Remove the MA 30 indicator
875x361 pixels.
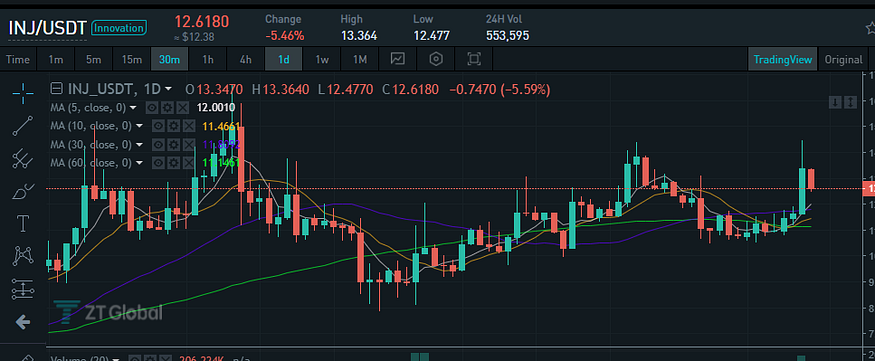pos(189,145)
